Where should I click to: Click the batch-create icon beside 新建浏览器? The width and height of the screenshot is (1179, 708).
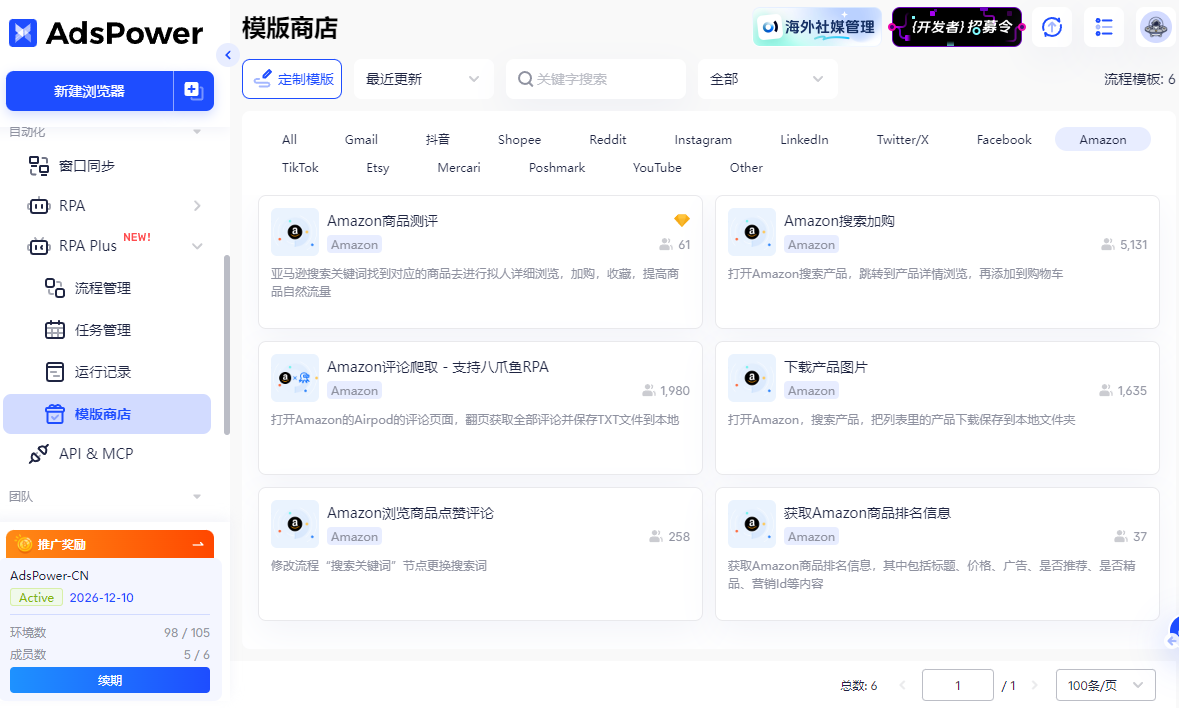[193, 91]
